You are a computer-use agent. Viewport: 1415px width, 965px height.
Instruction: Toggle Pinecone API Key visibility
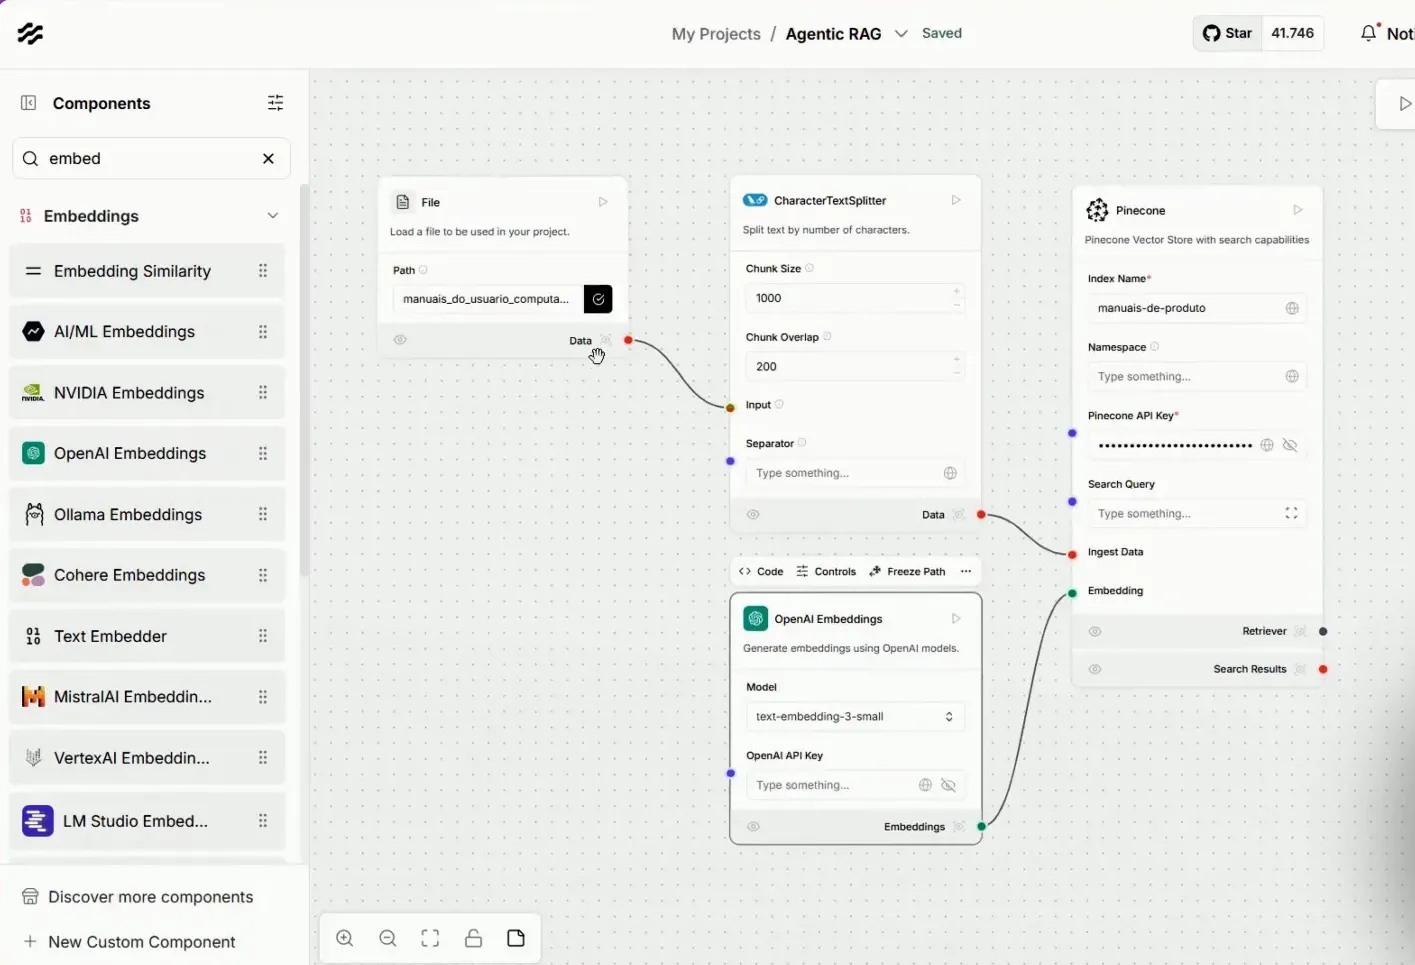pyautogui.click(x=1290, y=445)
